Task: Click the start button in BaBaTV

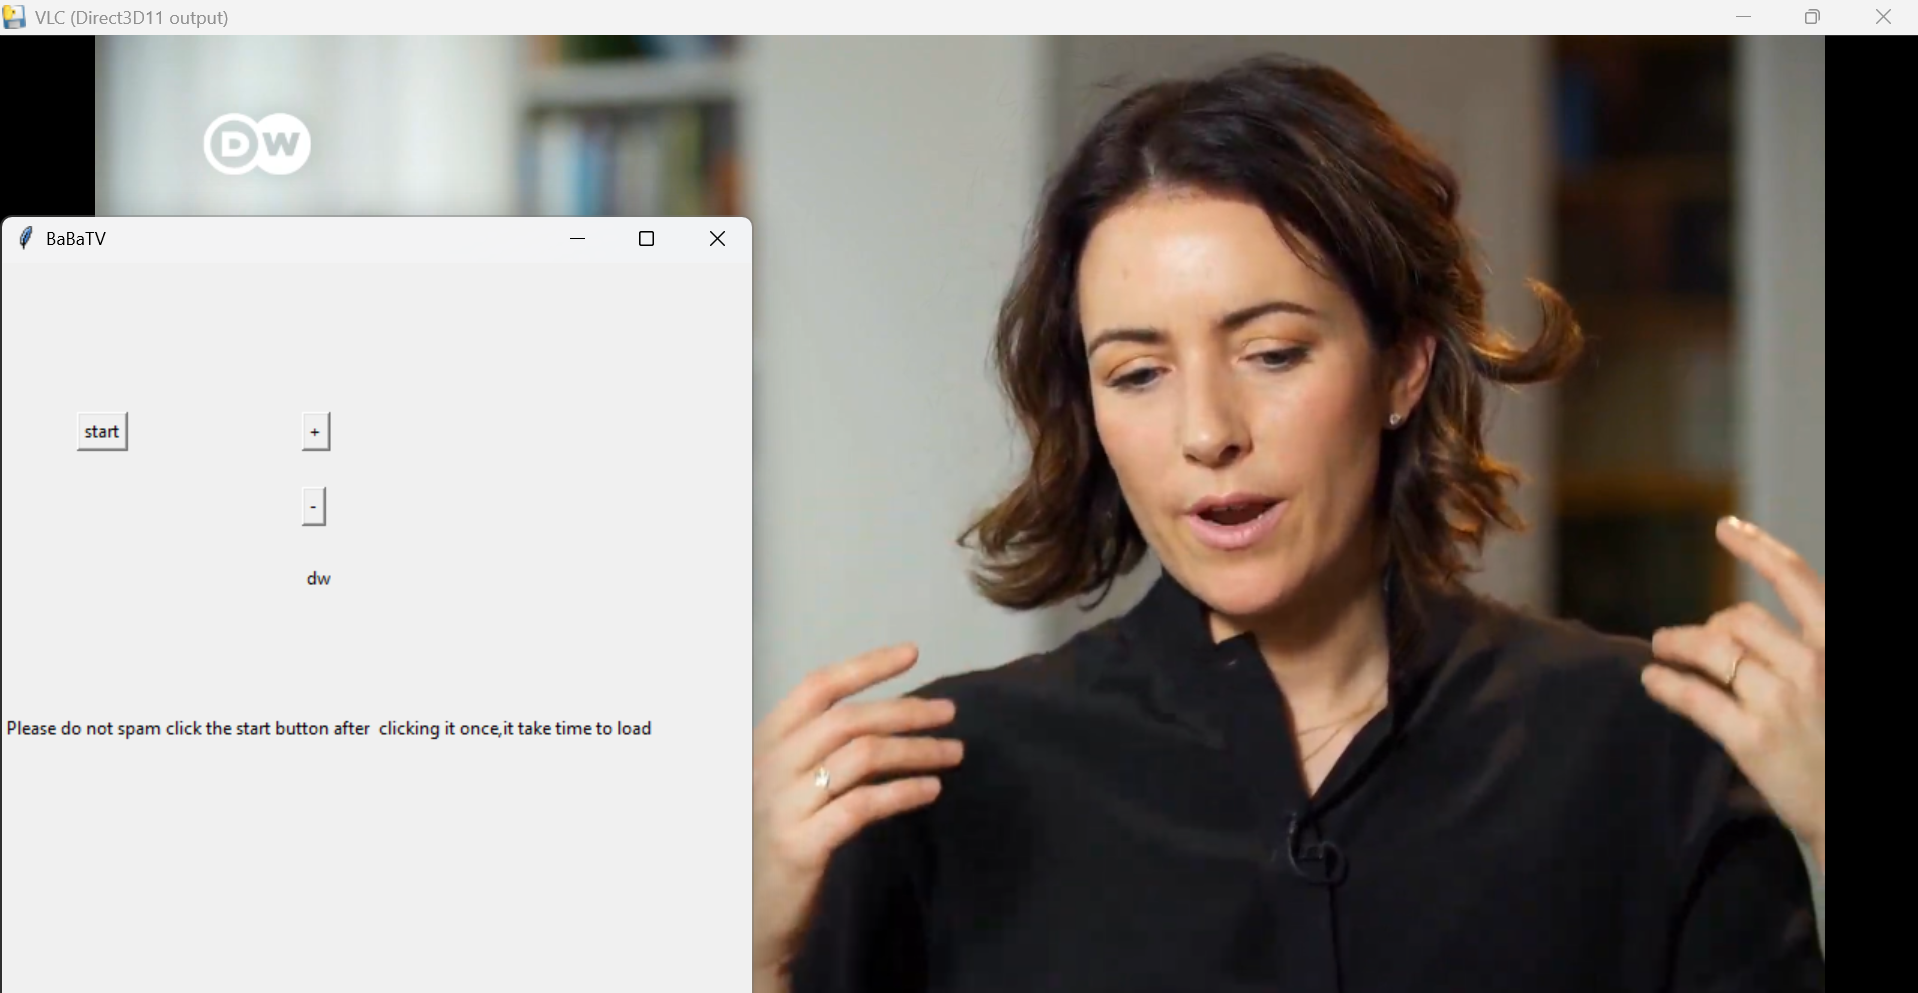Action: [x=102, y=432]
